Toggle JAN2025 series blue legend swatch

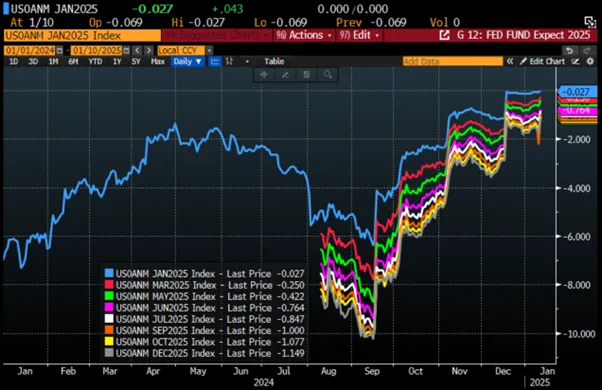tap(109, 273)
